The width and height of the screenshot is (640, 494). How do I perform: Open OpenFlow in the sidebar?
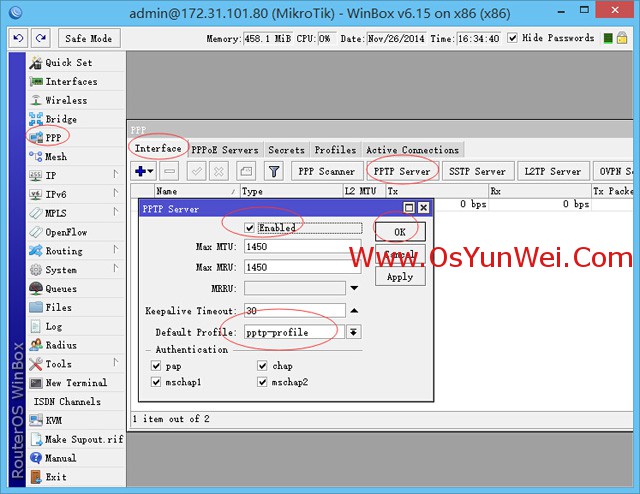(x=76, y=232)
